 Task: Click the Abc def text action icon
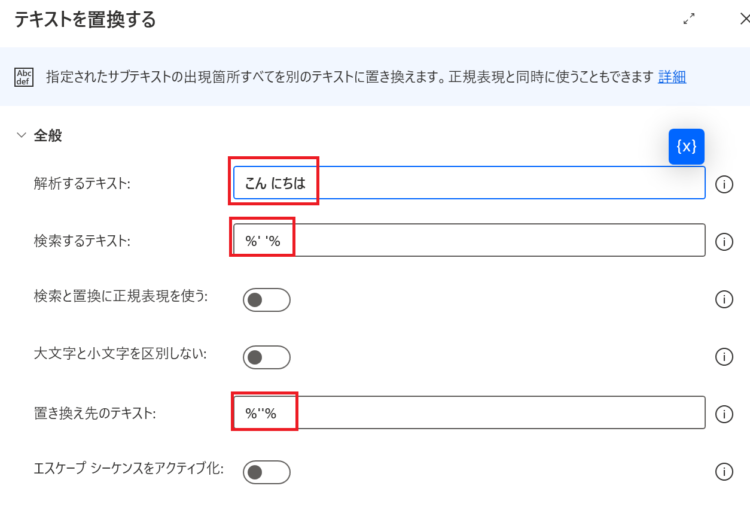click(24, 77)
